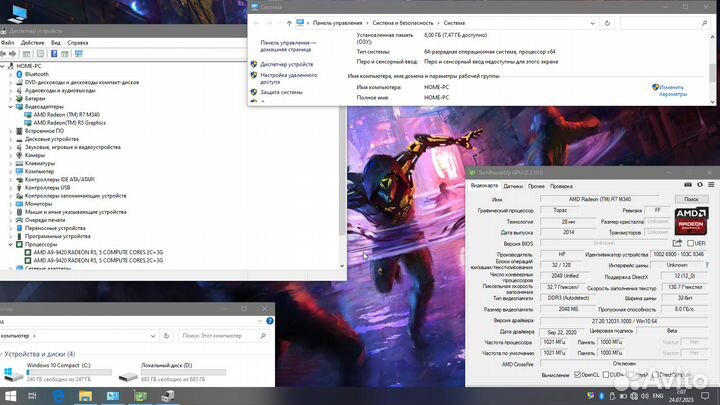The height and width of the screenshot is (405, 720).
Task: Click the refresh button in System window address bar
Action: 607,23
